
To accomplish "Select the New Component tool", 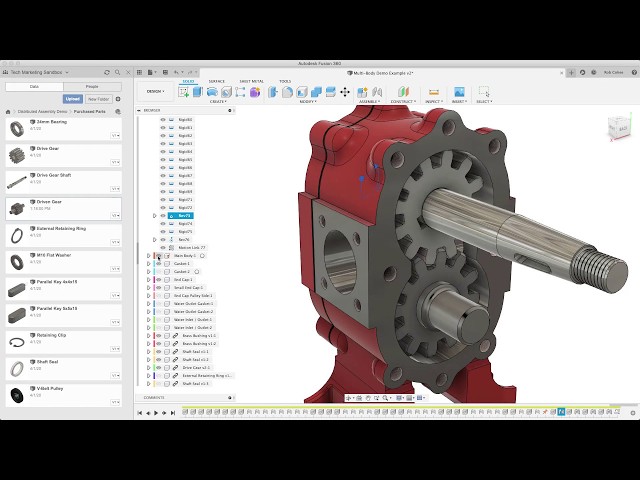I will [362, 92].
